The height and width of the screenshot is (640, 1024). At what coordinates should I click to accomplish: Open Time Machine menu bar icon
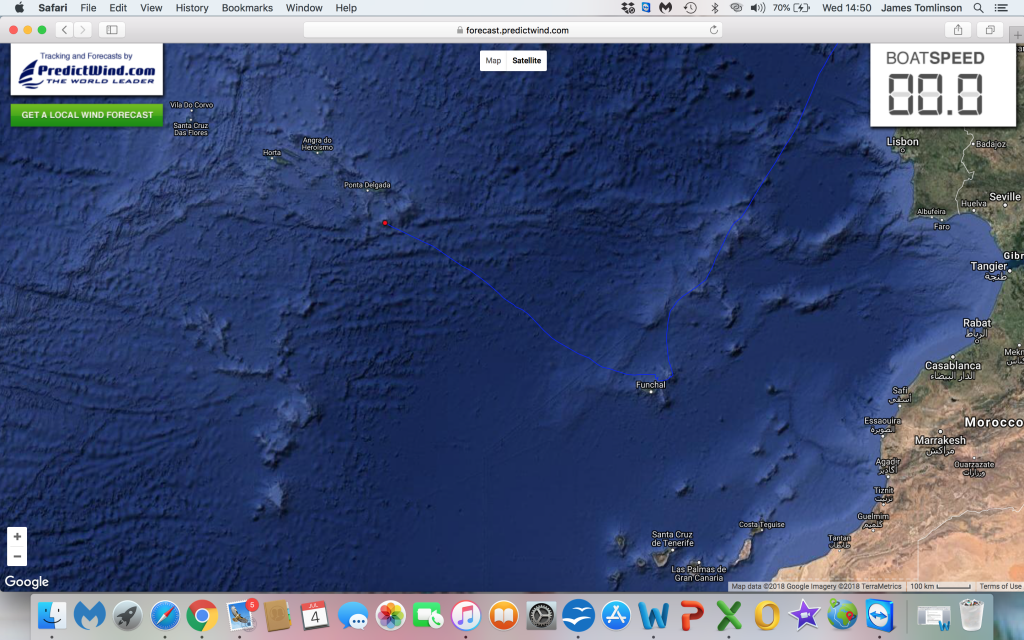click(690, 8)
